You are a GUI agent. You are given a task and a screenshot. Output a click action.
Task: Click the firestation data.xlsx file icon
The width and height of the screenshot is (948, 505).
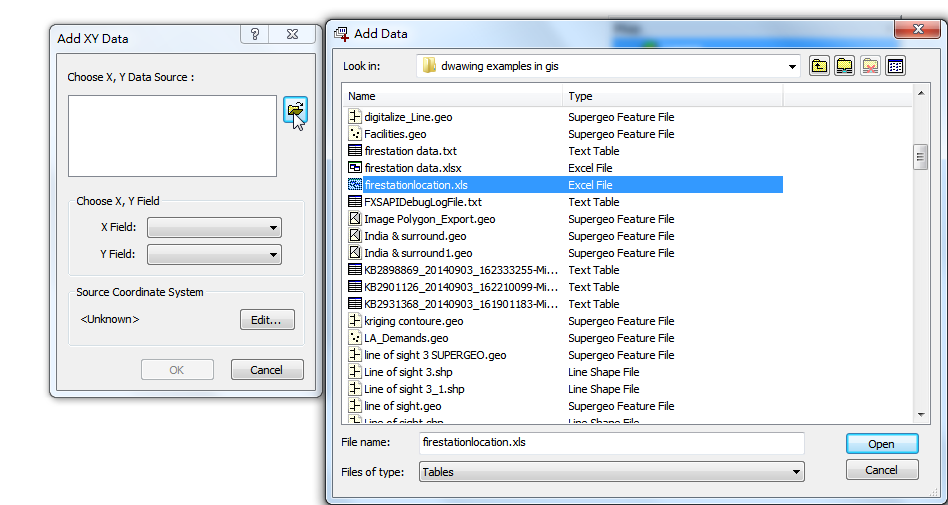point(354,168)
